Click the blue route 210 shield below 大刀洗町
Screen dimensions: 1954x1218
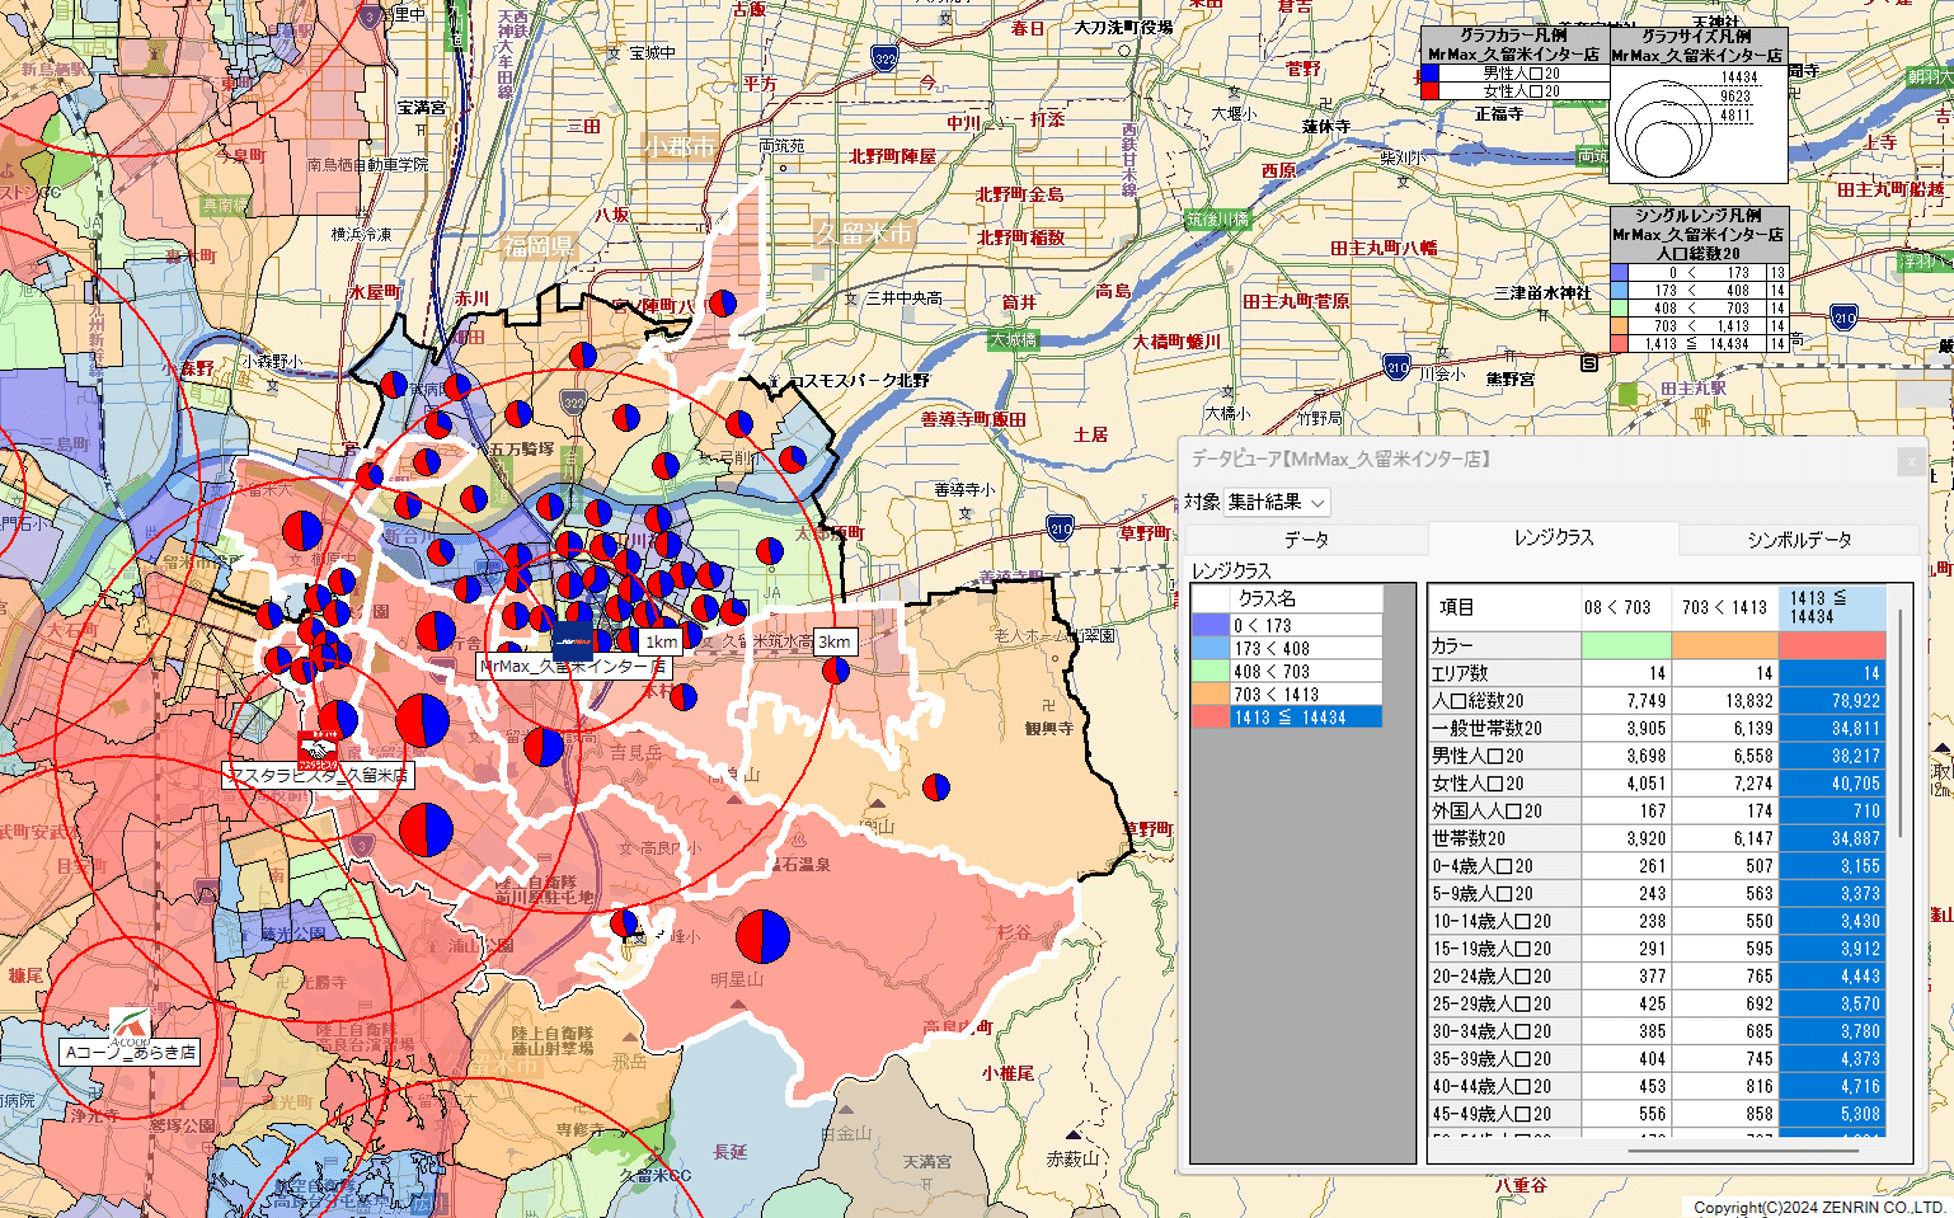pos(1061,526)
